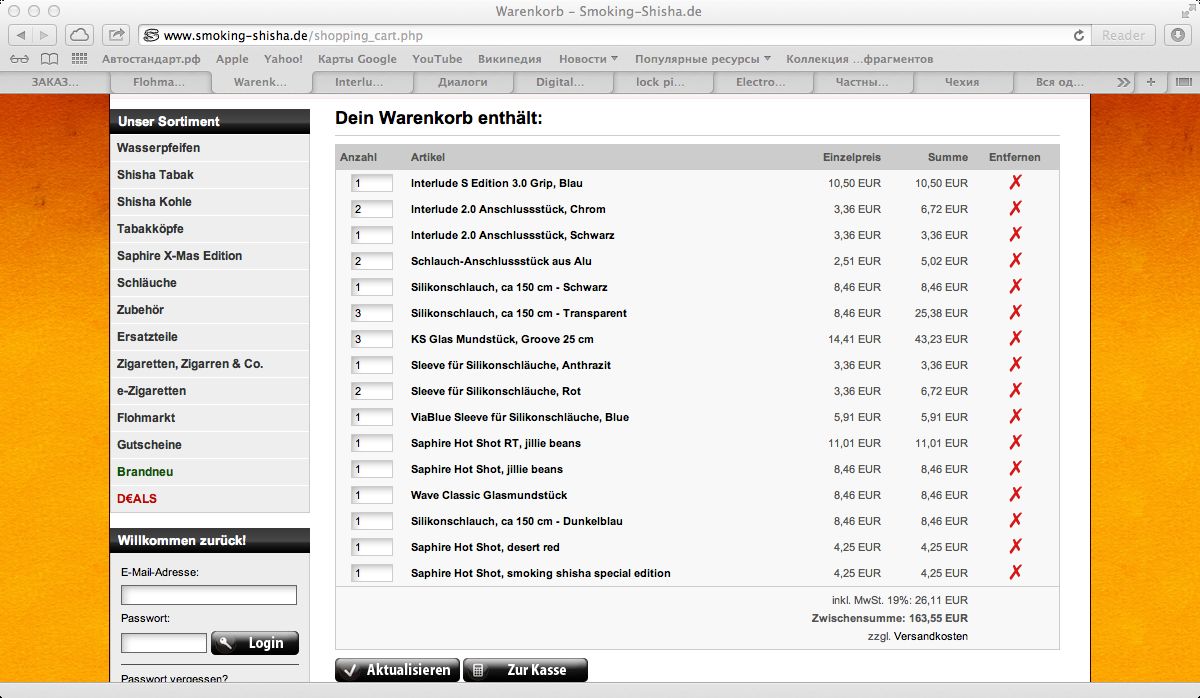Click the Passwort input field
Image resolution: width=1200 pixels, height=698 pixels.
click(164, 643)
